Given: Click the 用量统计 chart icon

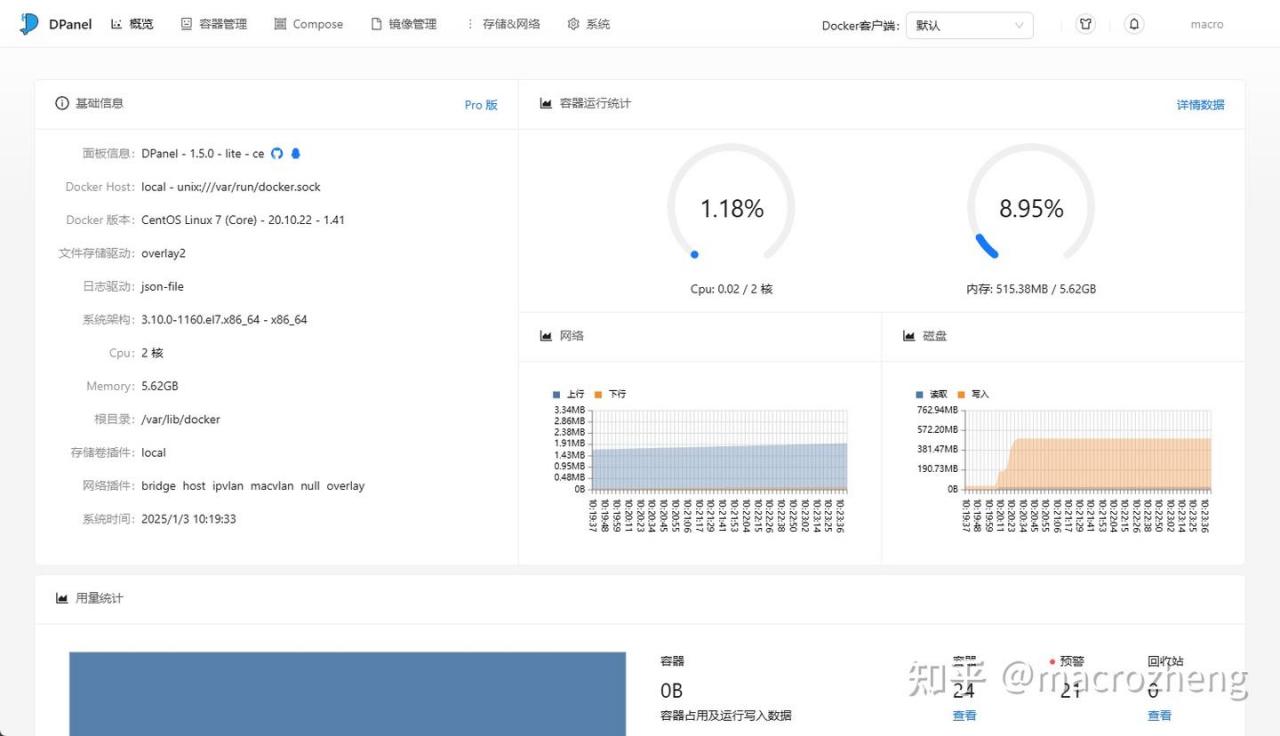Looking at the screenshot, I should point(62,598).
